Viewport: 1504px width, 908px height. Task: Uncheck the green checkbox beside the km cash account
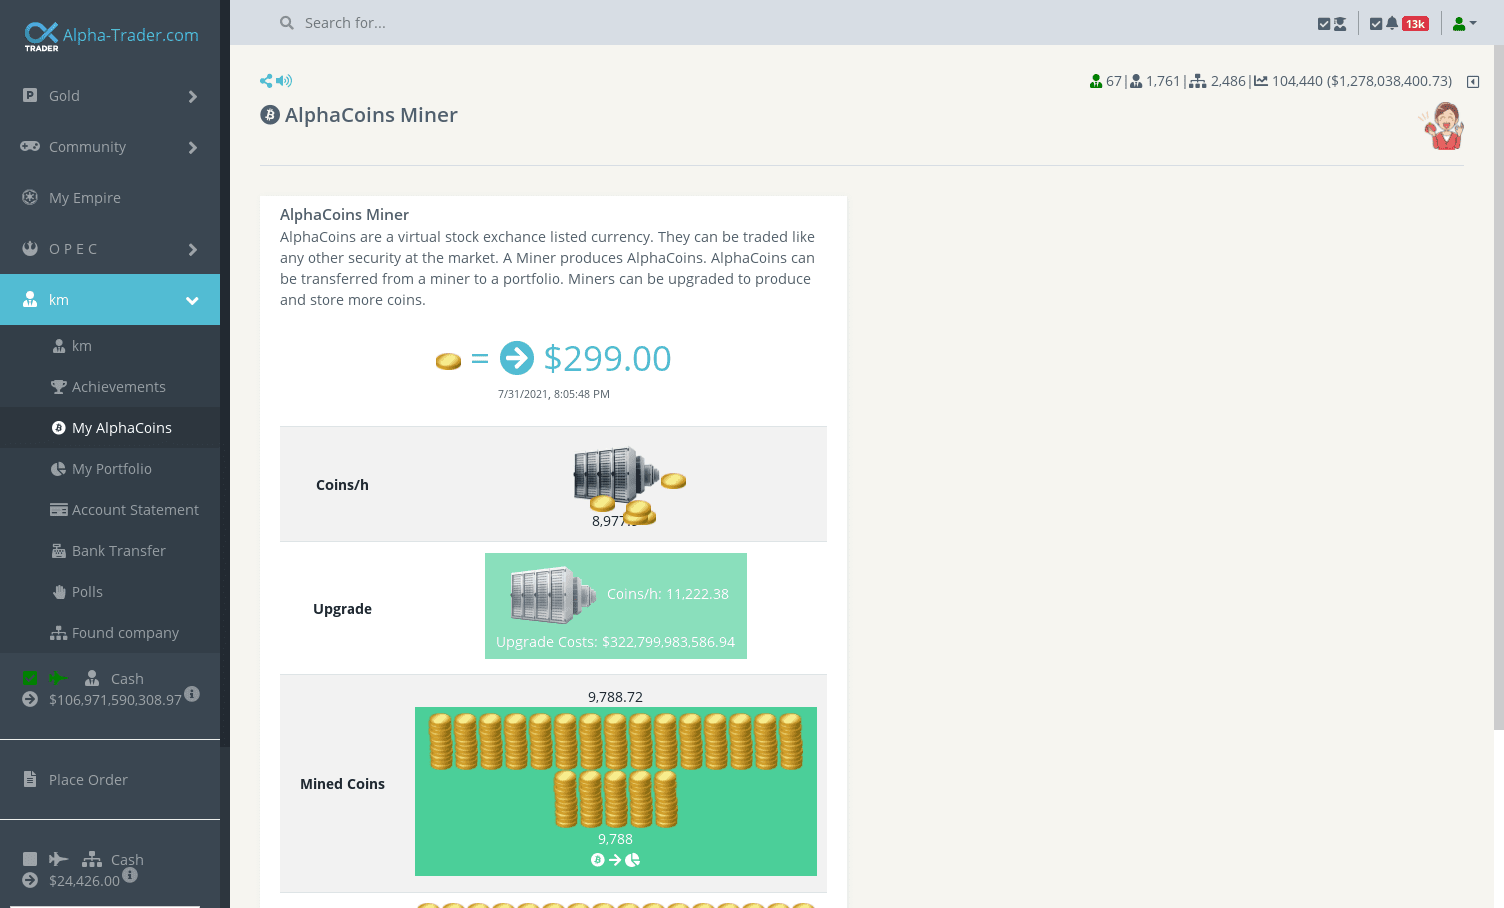30,678
